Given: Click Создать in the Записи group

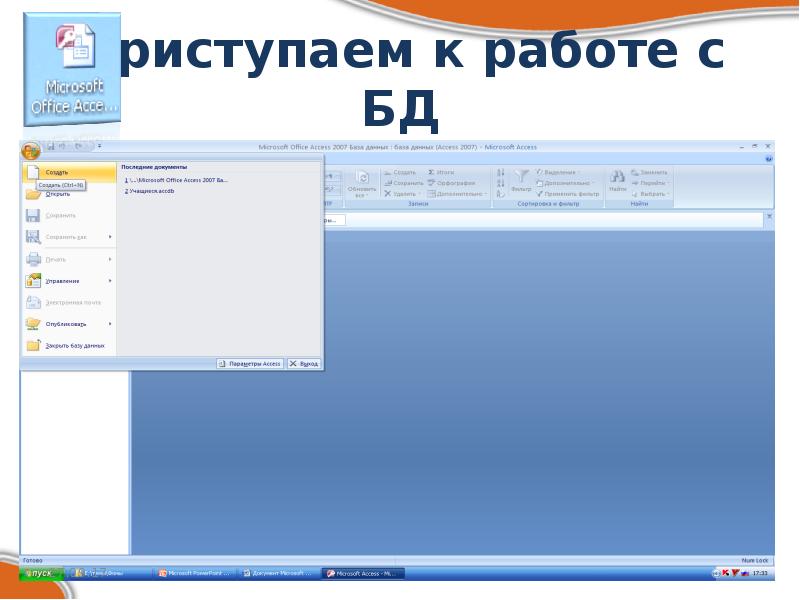Looking at the screenshot, I should coord(400,172).
